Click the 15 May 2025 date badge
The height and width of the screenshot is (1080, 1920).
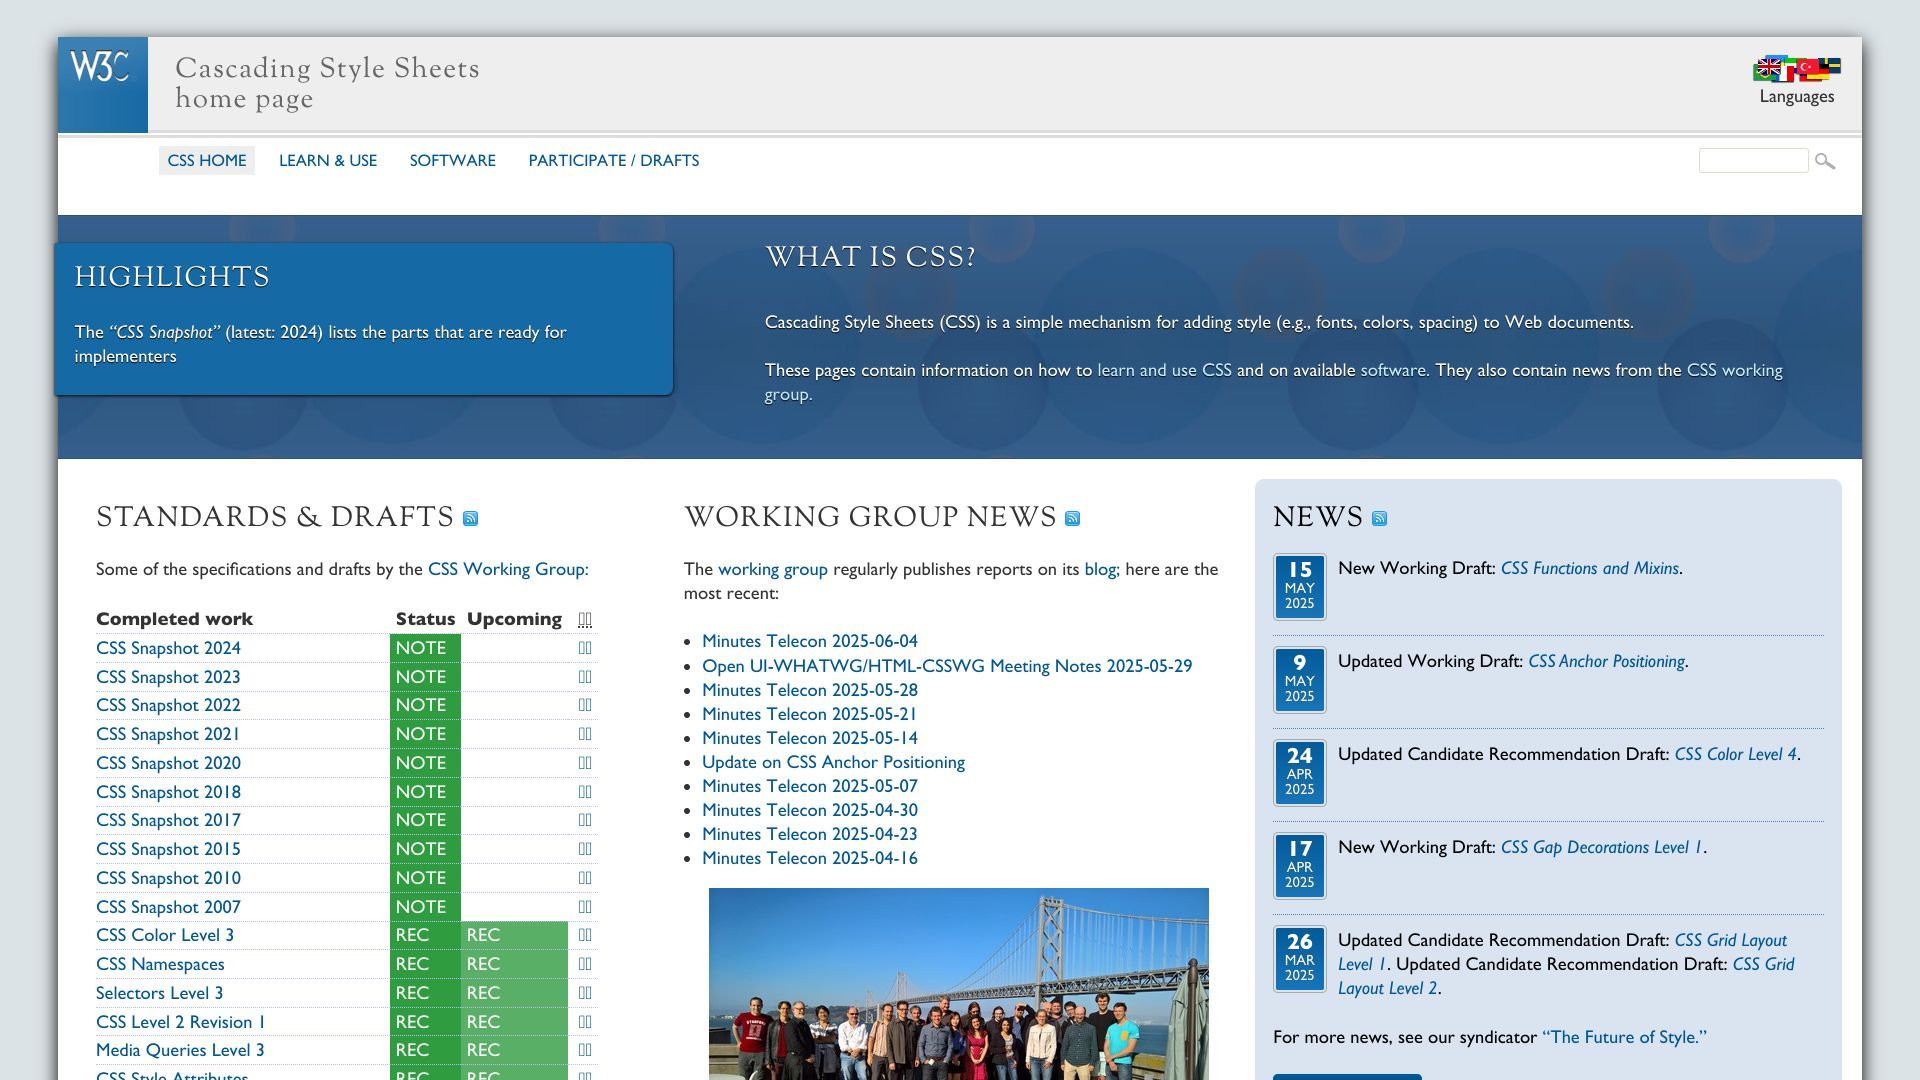click(x=1300, y=587)
